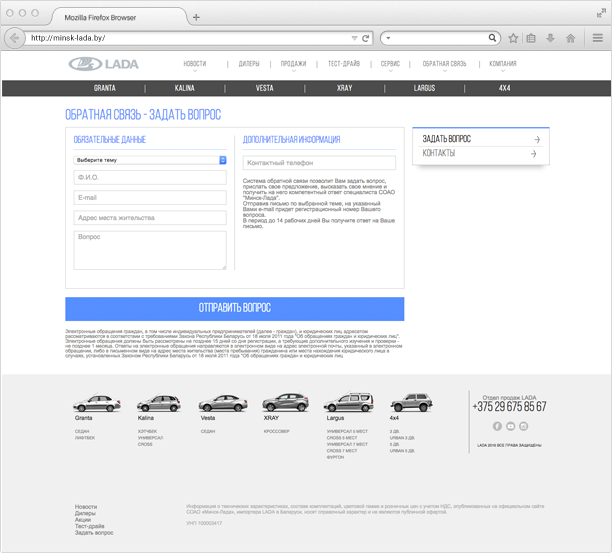This screenshot has width=612, height=553.
Task: Click the arrow icon beside КОНТАКТЫ
Action: (x=534, y=154)
